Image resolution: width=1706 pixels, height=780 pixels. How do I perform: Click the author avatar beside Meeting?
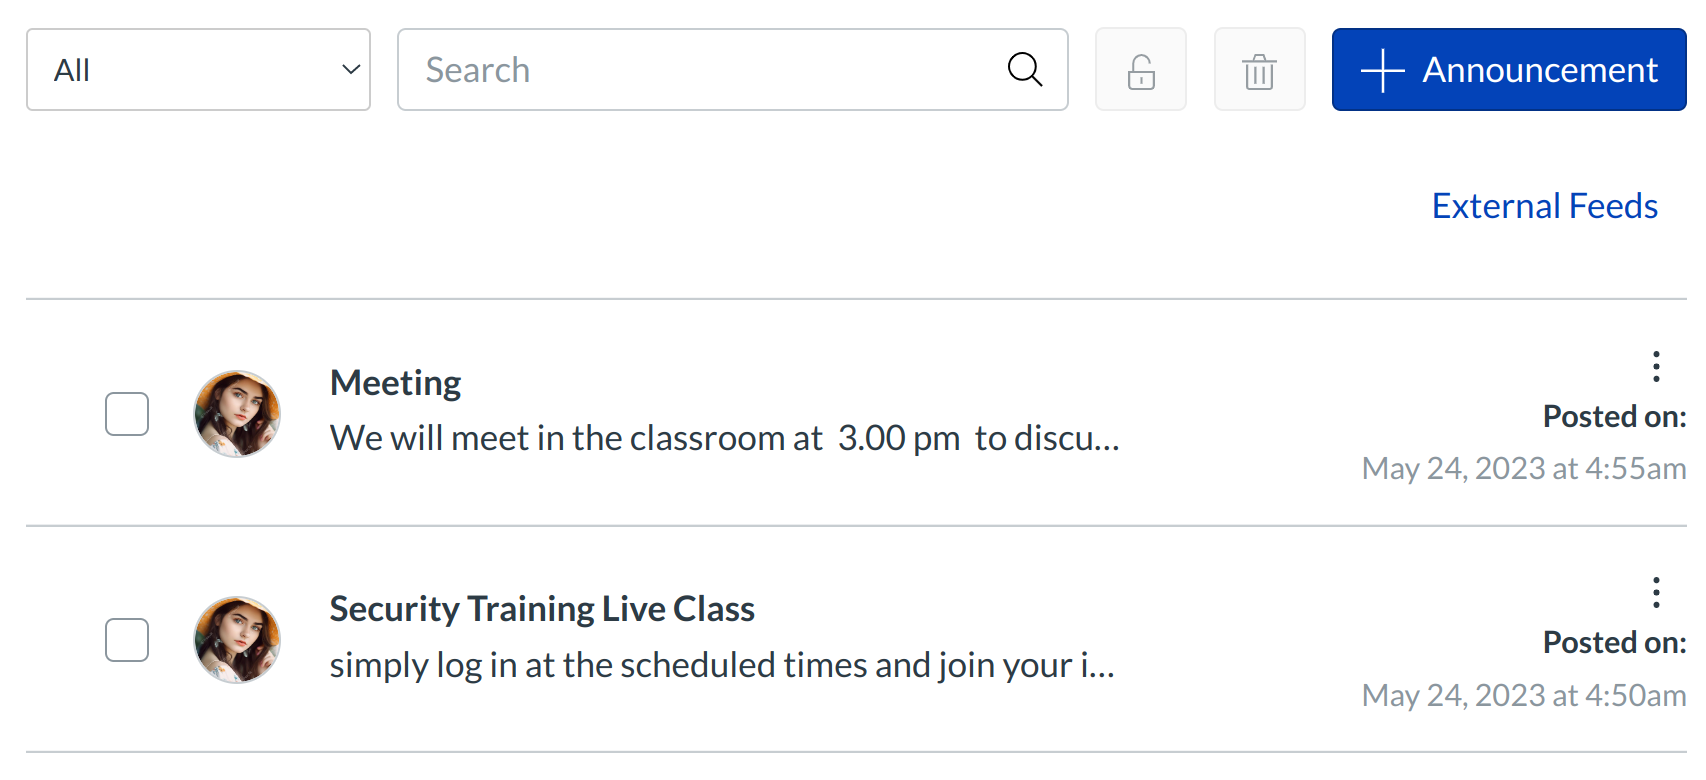pos(237,414)
